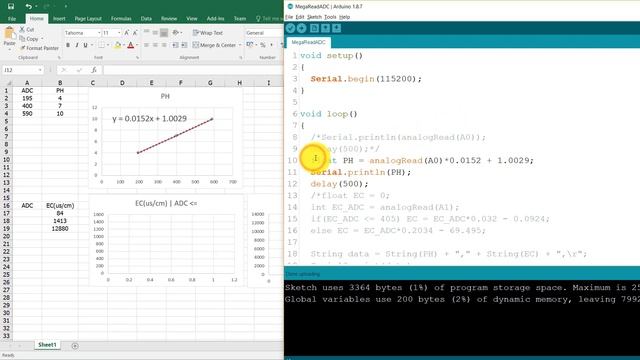The image size is (640, 360).
Task: Expand the Paste options arrow
Action: point(9,49)
